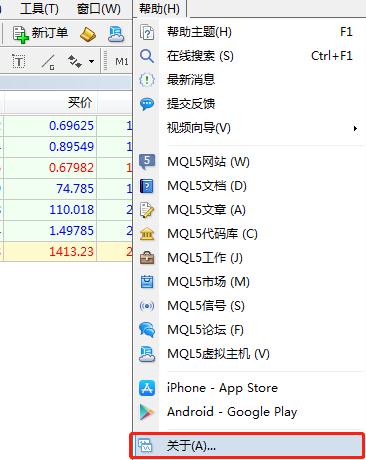The height and width of the screenshot is (460, 366).
Task: Click the blue book icon for MQL5文档
Action: pyautogui.click(x=147, y=186)
